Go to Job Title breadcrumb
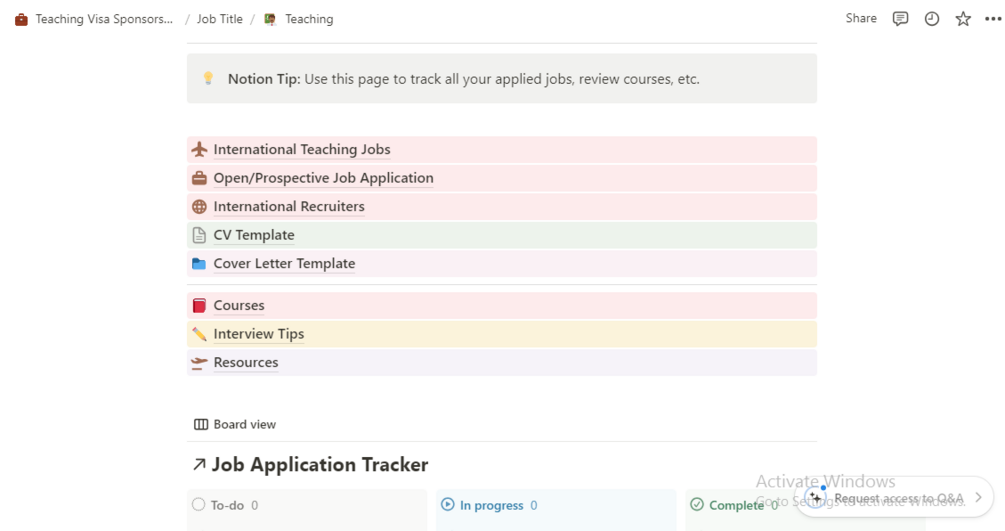The height and width of the screenshot is (531, 1005). coord(220,19)
